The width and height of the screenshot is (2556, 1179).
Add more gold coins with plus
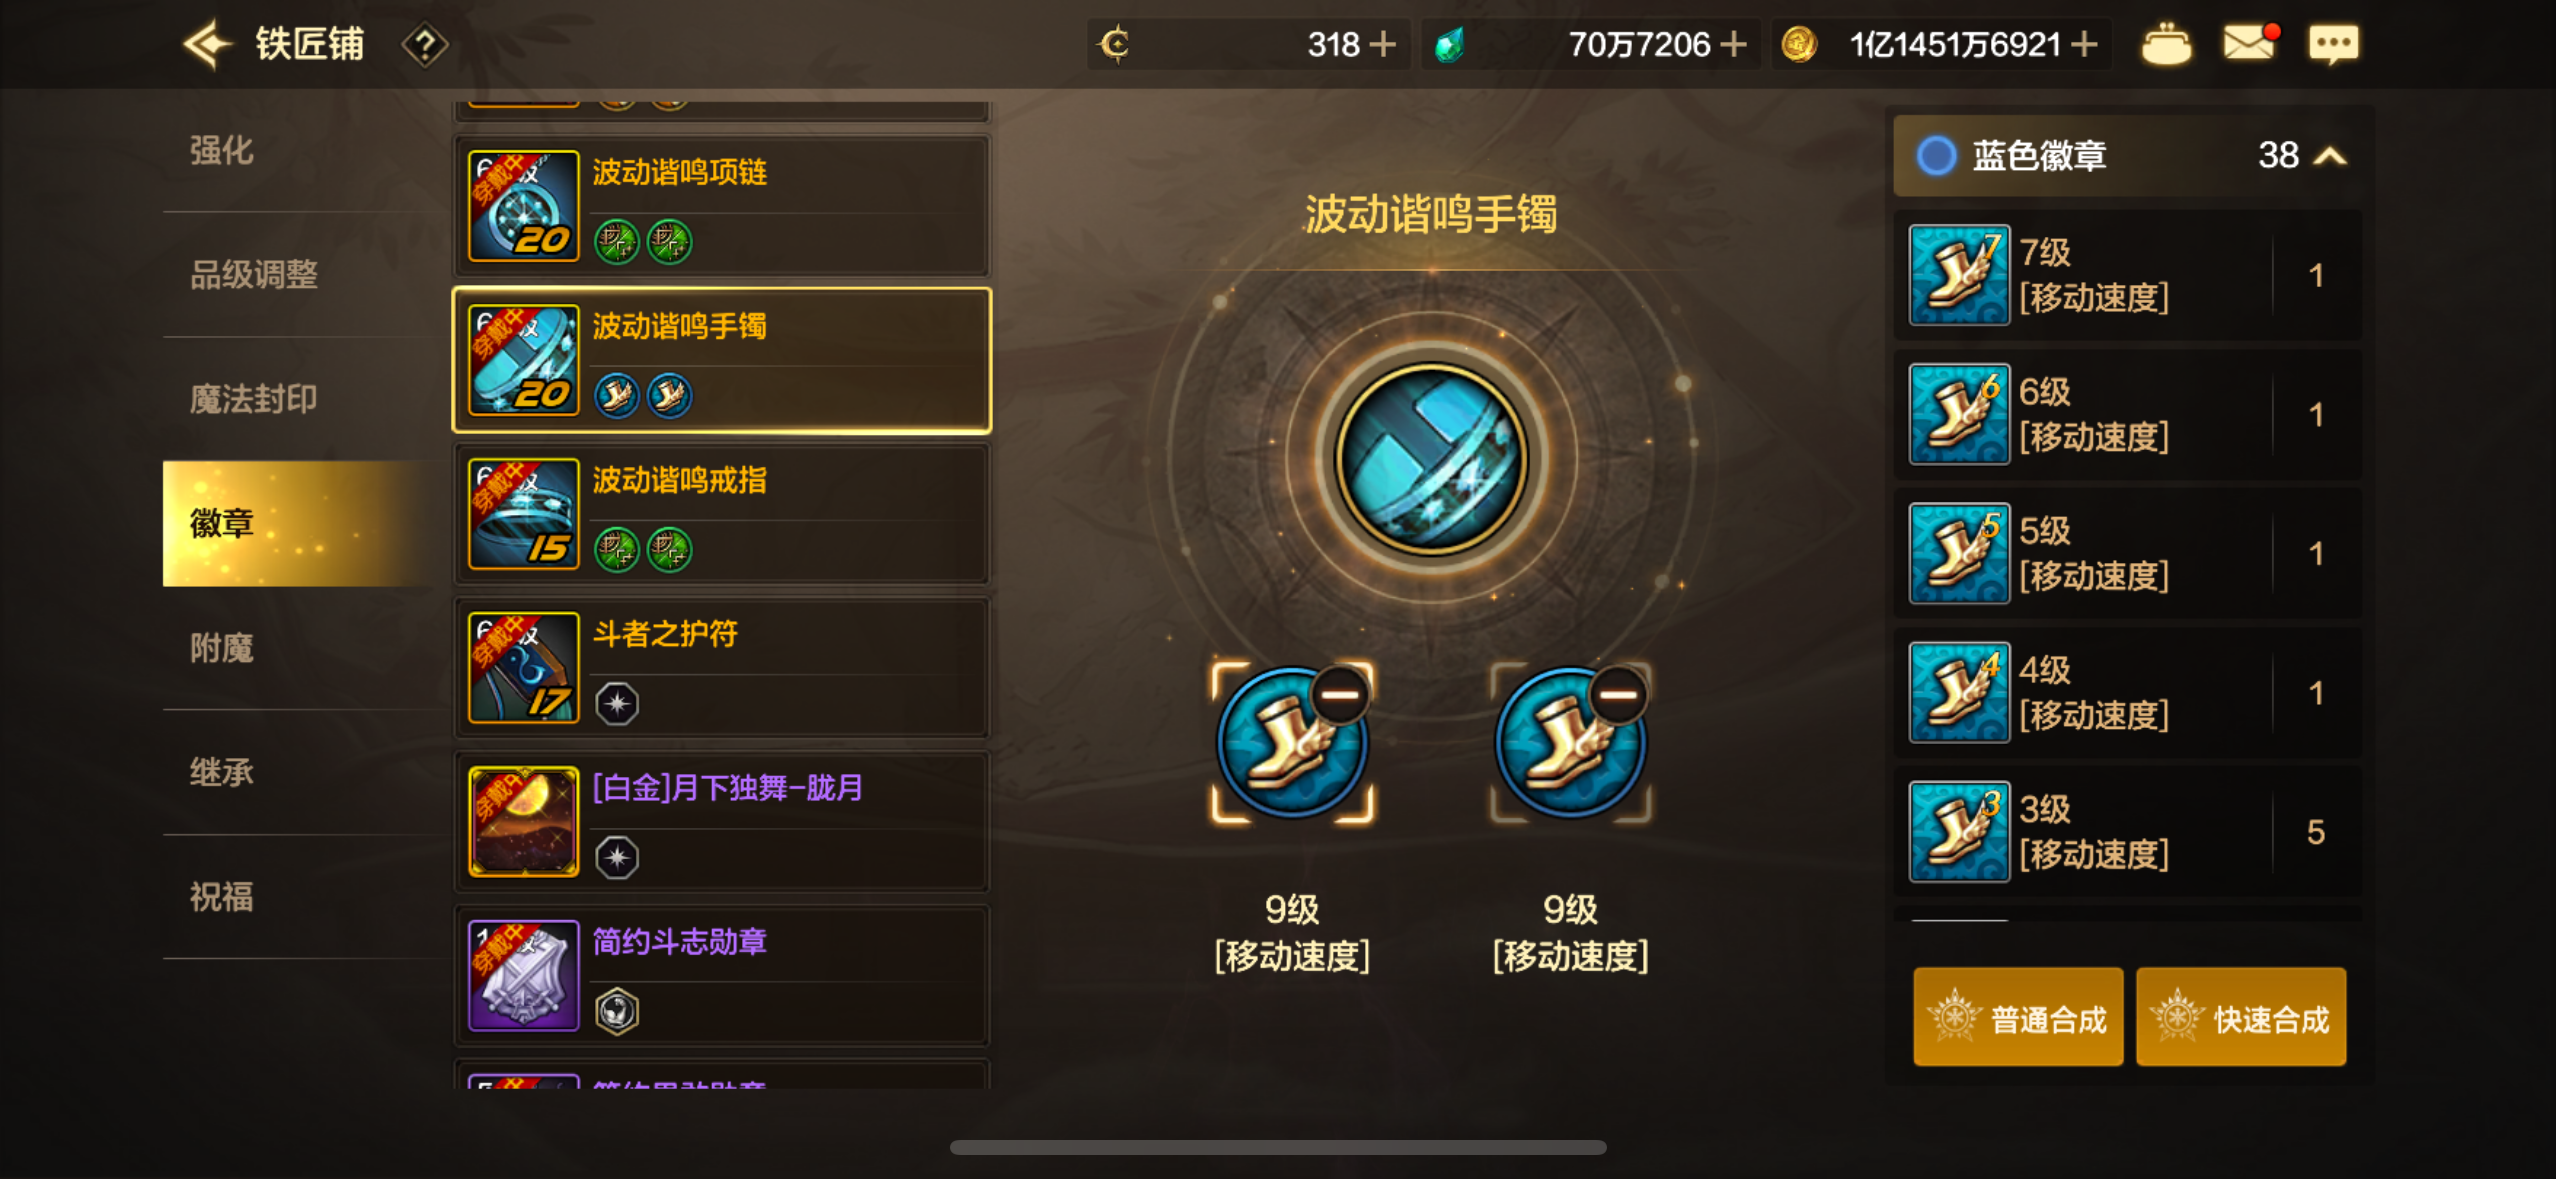2084,44
